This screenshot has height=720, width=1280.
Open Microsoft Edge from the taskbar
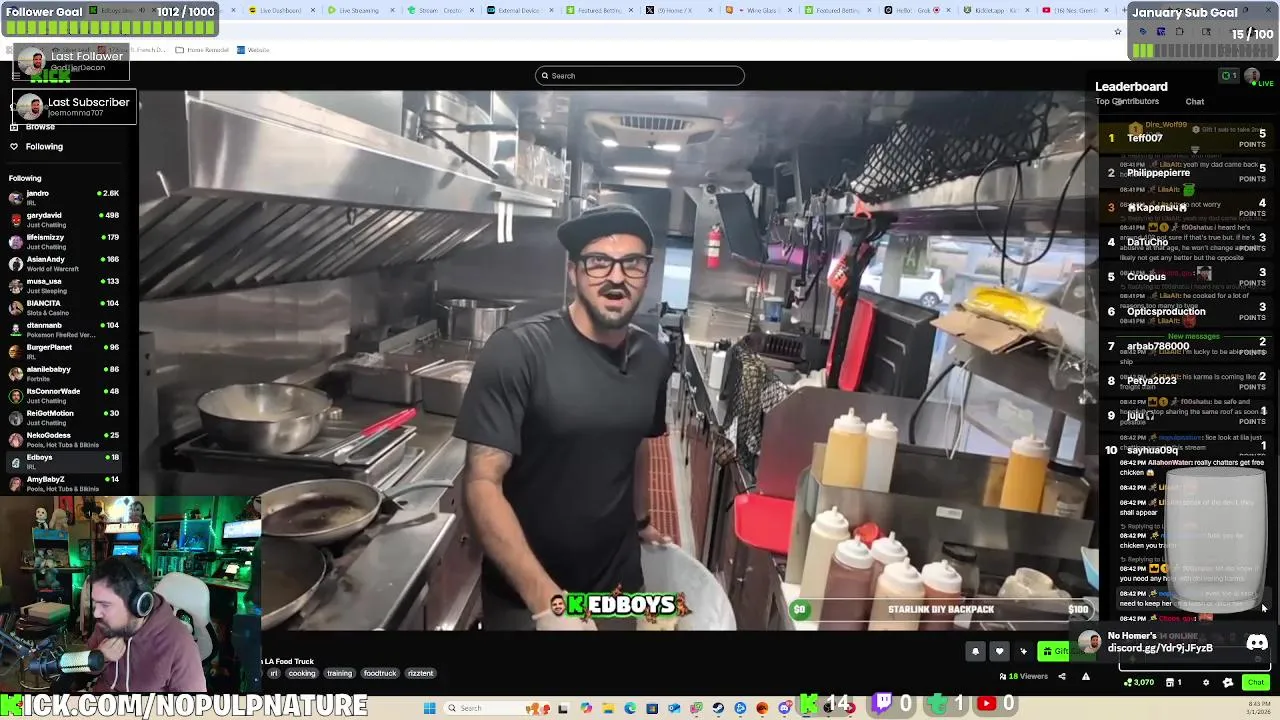pyautogui.click(x=630, y=708)
